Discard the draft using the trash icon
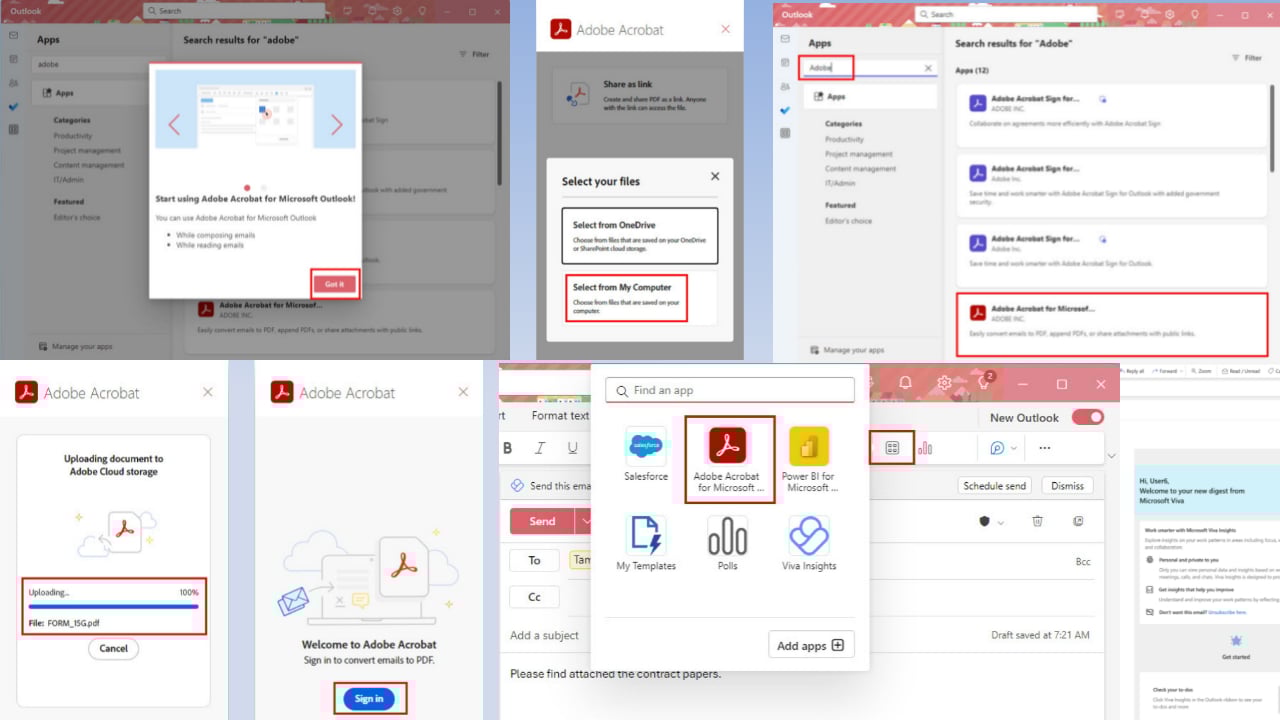The width and height of the screenshot is (1280, 720). tap(1038, 521)
